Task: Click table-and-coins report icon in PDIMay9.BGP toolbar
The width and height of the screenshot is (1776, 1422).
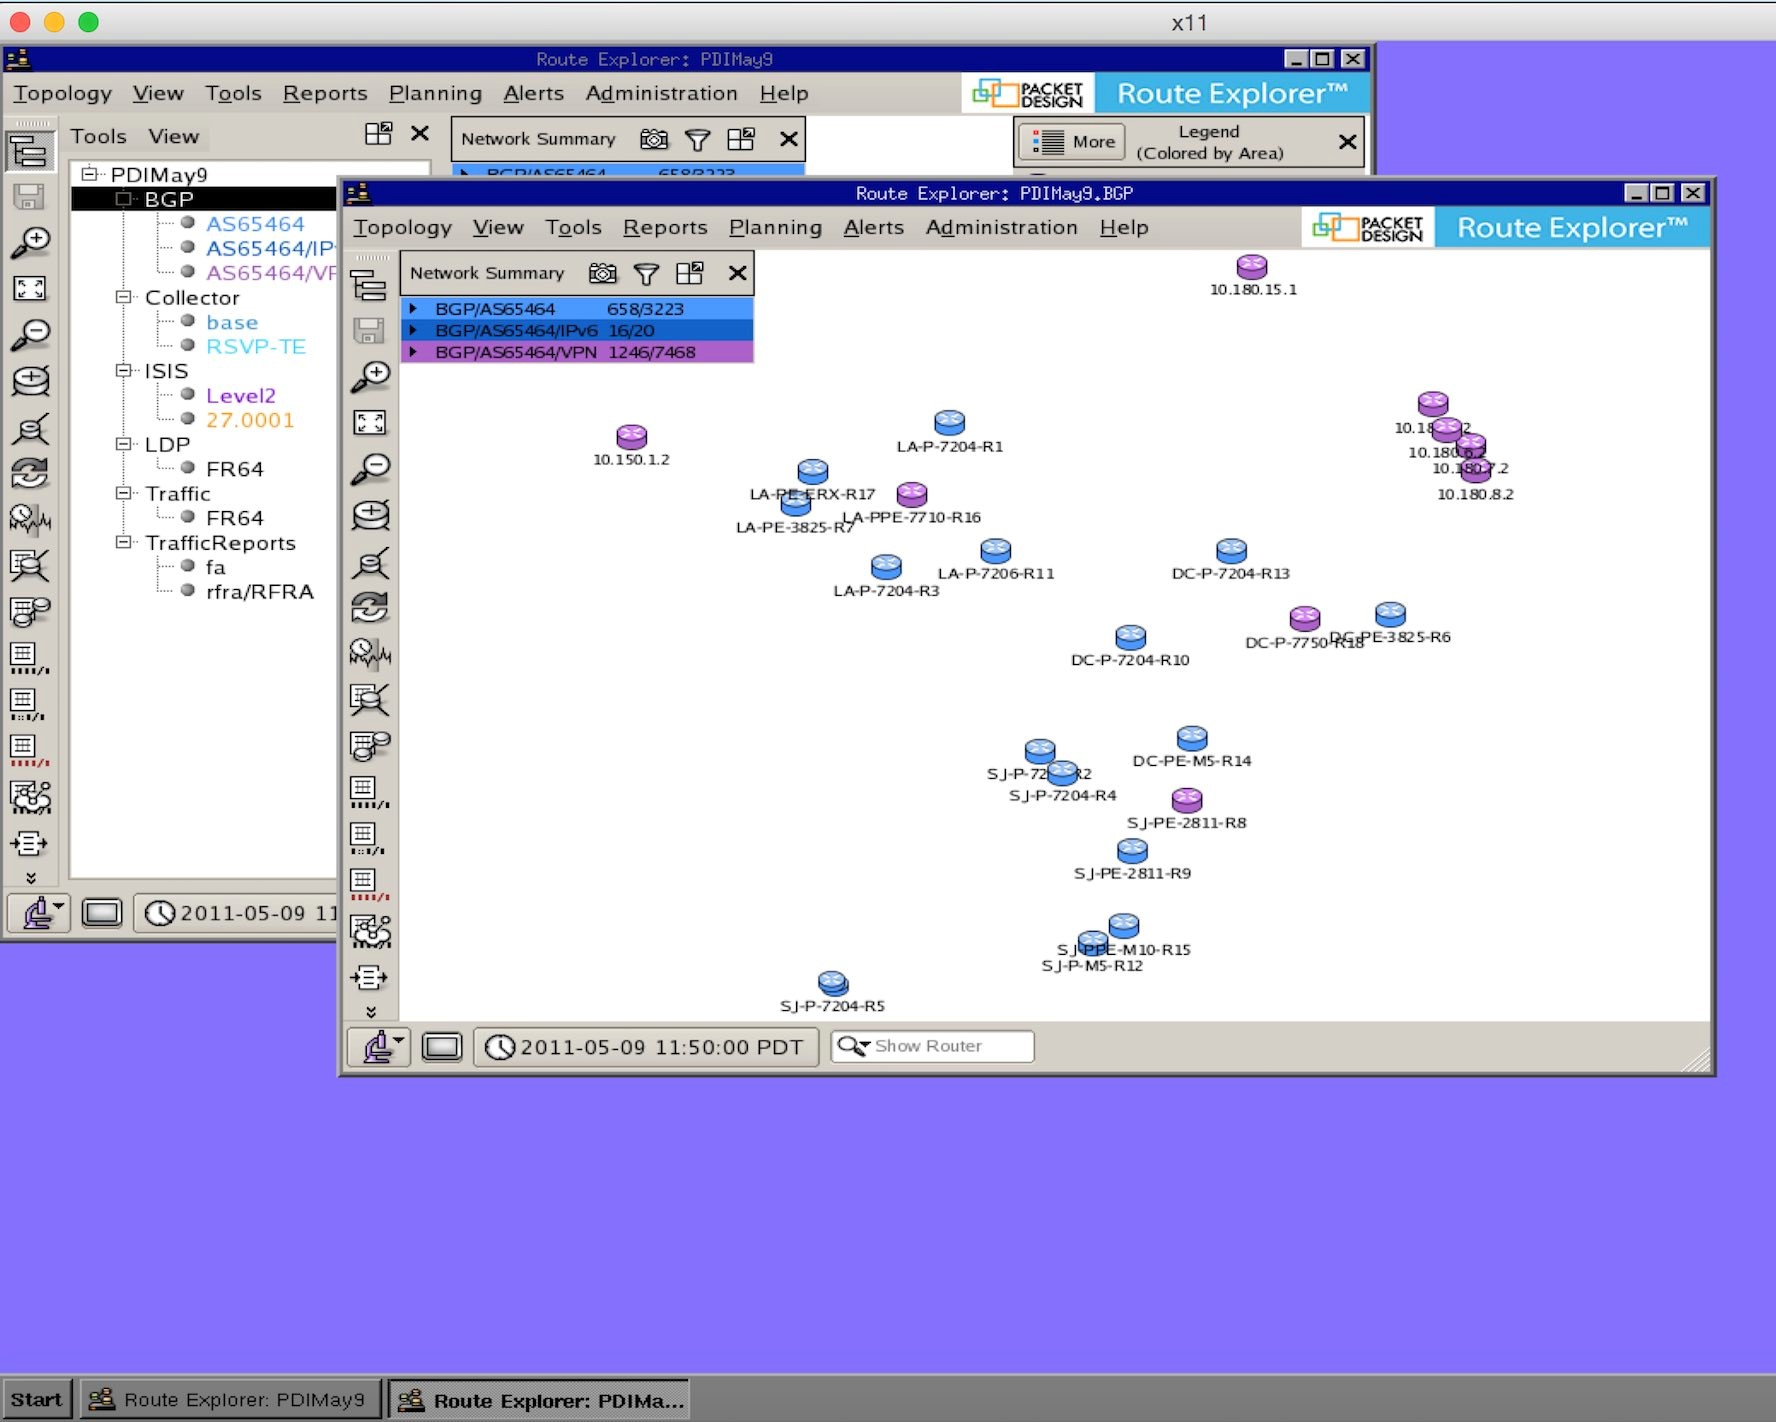Action: (370, 745)
